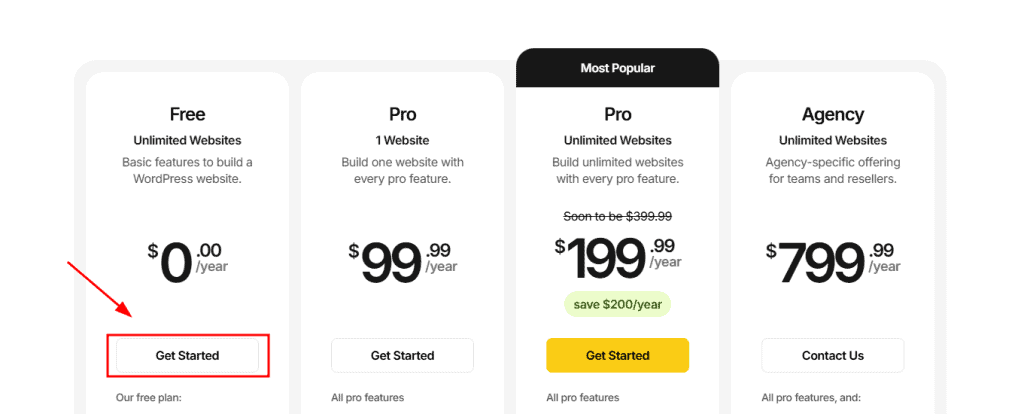
Task: Click Get Started on the $99.99 Pro plan
Action: tap(402, 356)
